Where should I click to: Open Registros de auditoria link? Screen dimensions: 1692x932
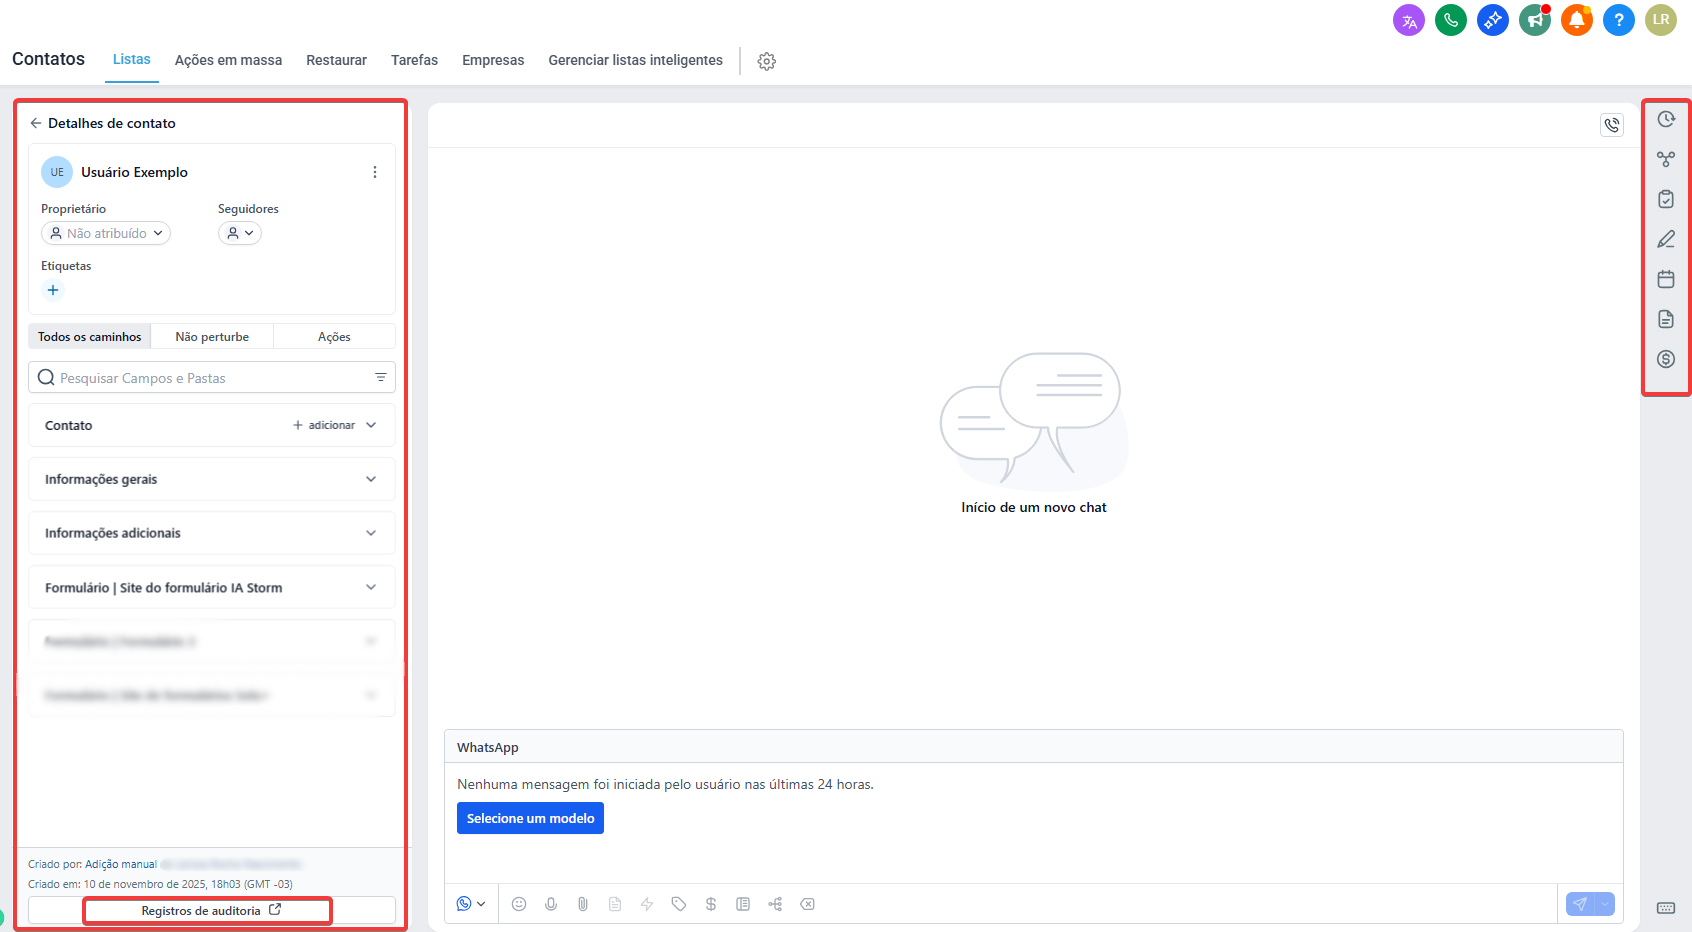click(210, 911)
